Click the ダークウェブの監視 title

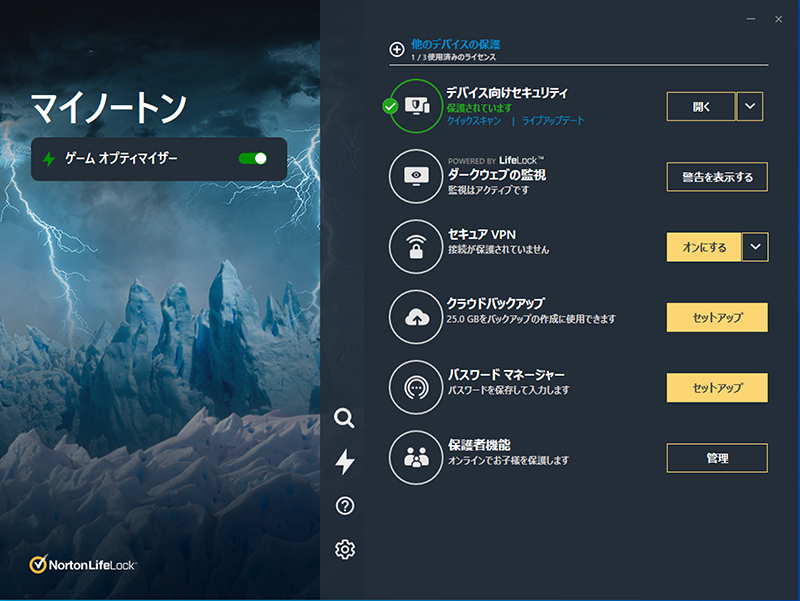click(497, 175)
